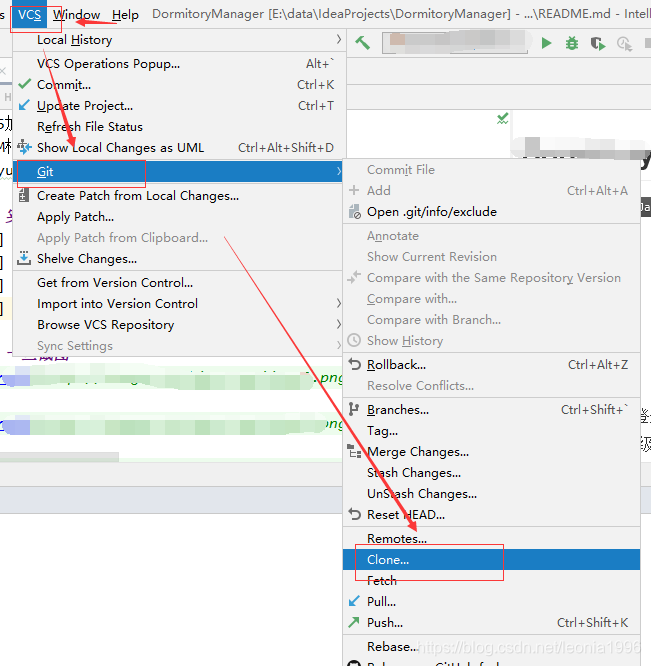Click Run with Coverage icon
651x666 pixels.
(597, 43)
